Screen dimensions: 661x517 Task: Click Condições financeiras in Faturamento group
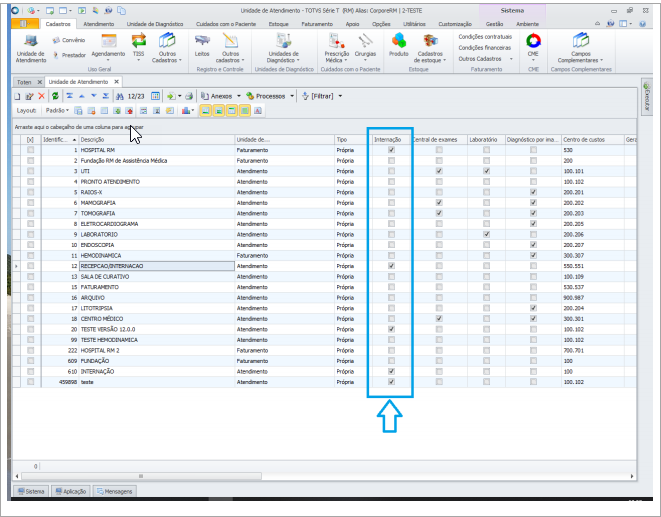click(485, 48)
